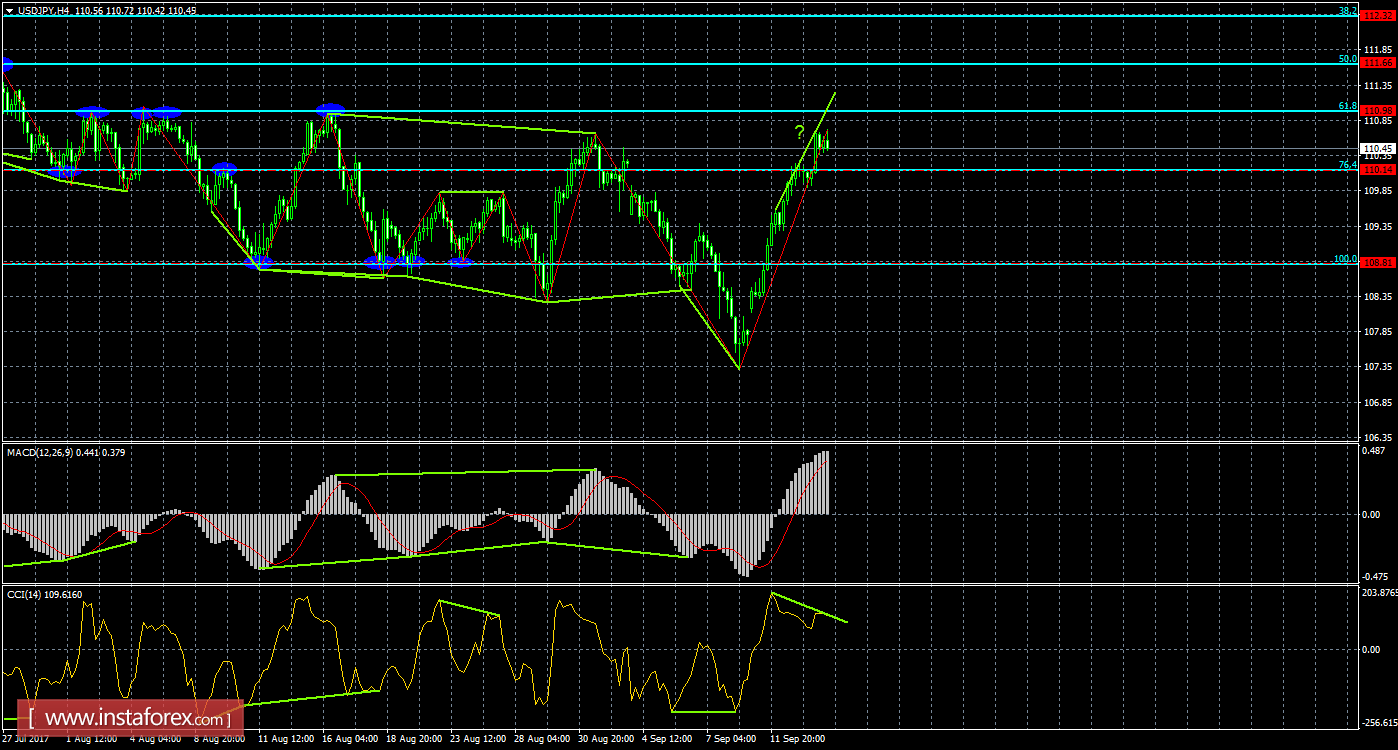1398x750 pixels.
Task: Click the red 112.32 price tag
Action: point(1379,15)
